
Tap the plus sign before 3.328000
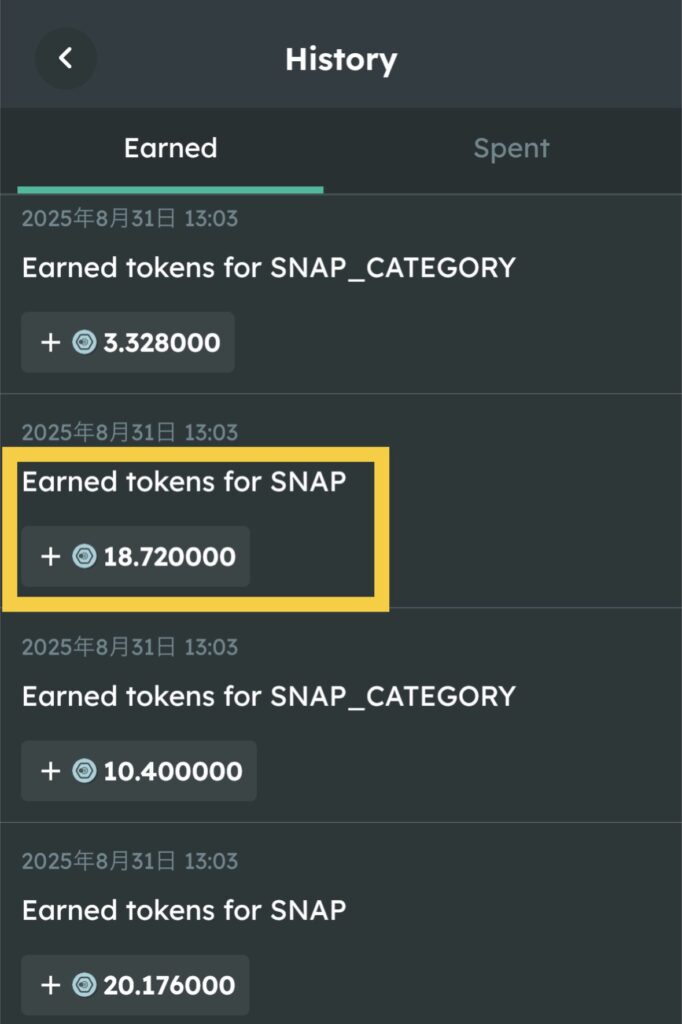[50, 343]
